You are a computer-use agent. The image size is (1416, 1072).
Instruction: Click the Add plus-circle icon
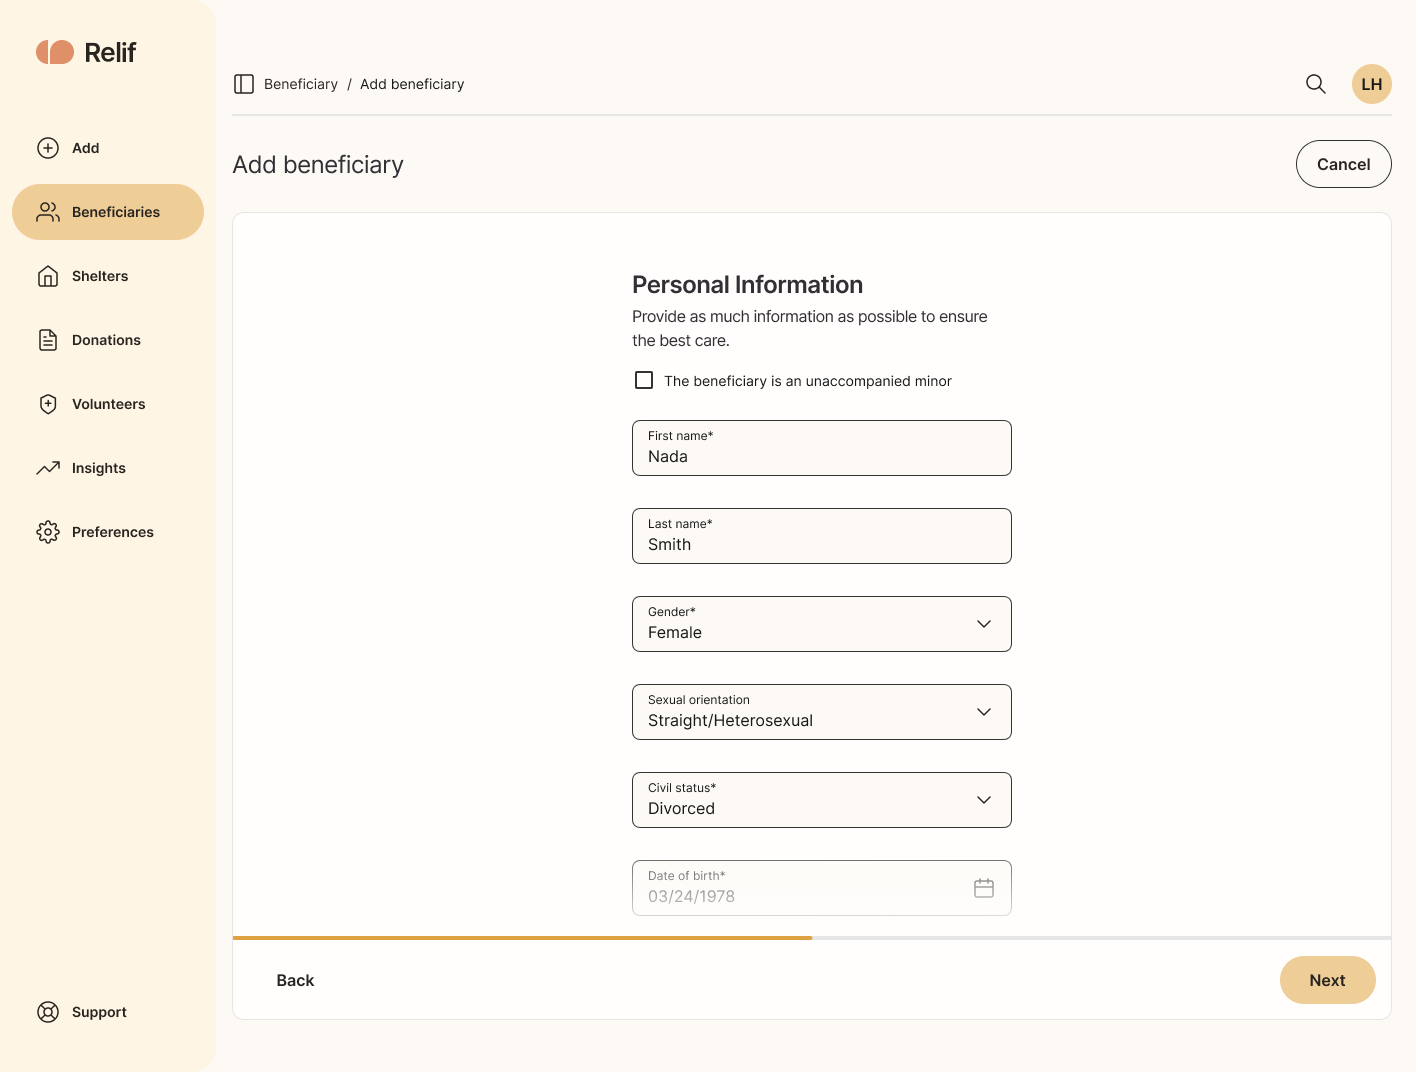(48, 148)
